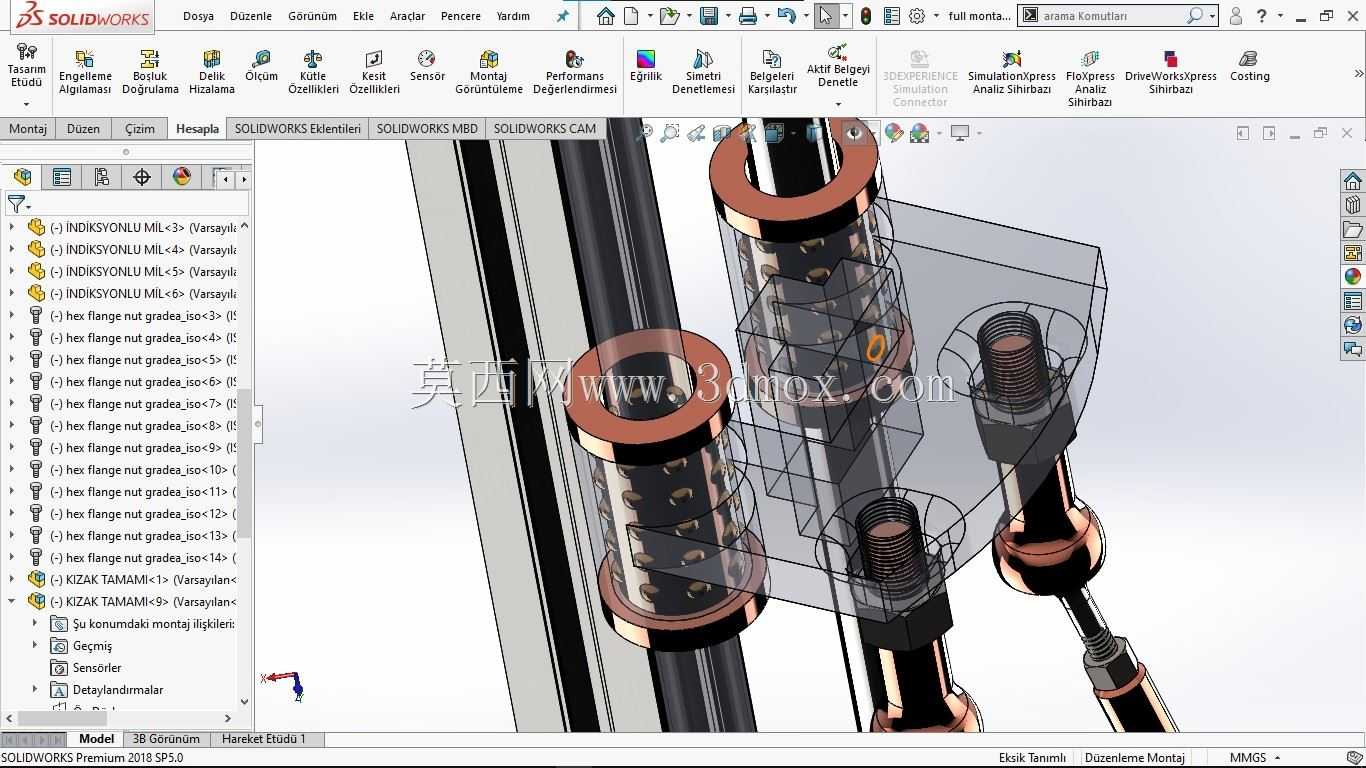Launch SimulationXpress Analiz Sihirbazı
The height and width of the screenshot is (768, 1366).
[x=1011, y=72]
